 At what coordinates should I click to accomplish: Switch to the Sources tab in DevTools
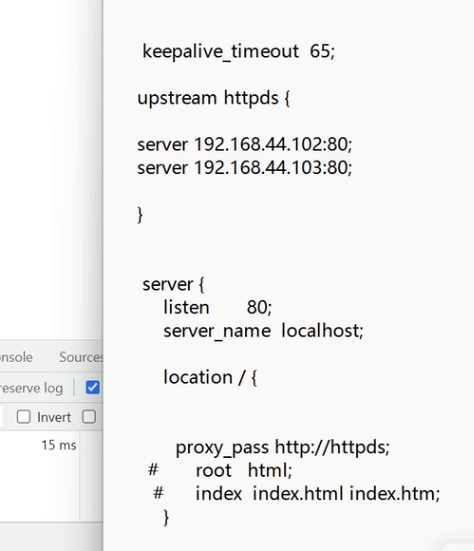tap(81, 357)
